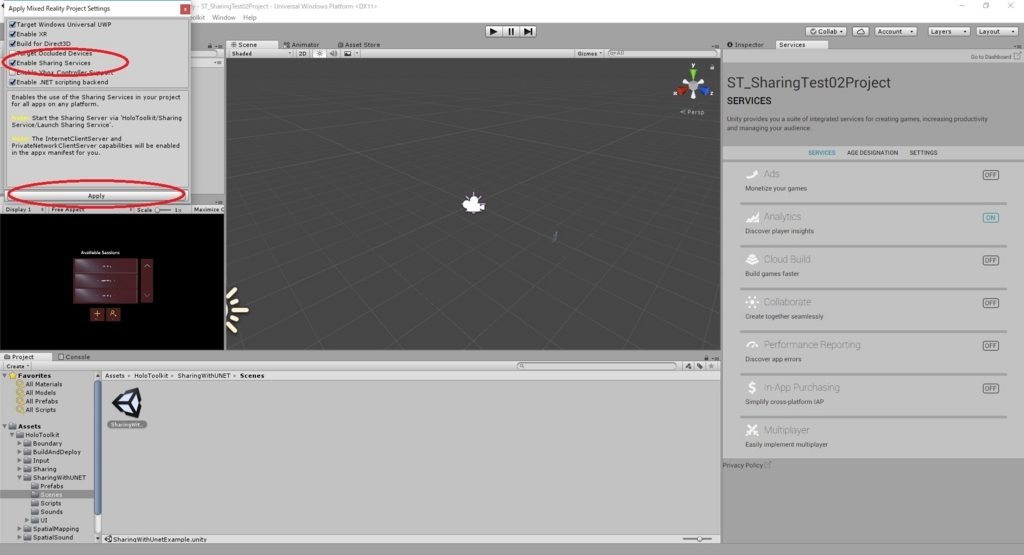The height and width of the screenshot is (555, 1024).
Task: Adjust the Game view Scale slider
Action: pos(162,210)
